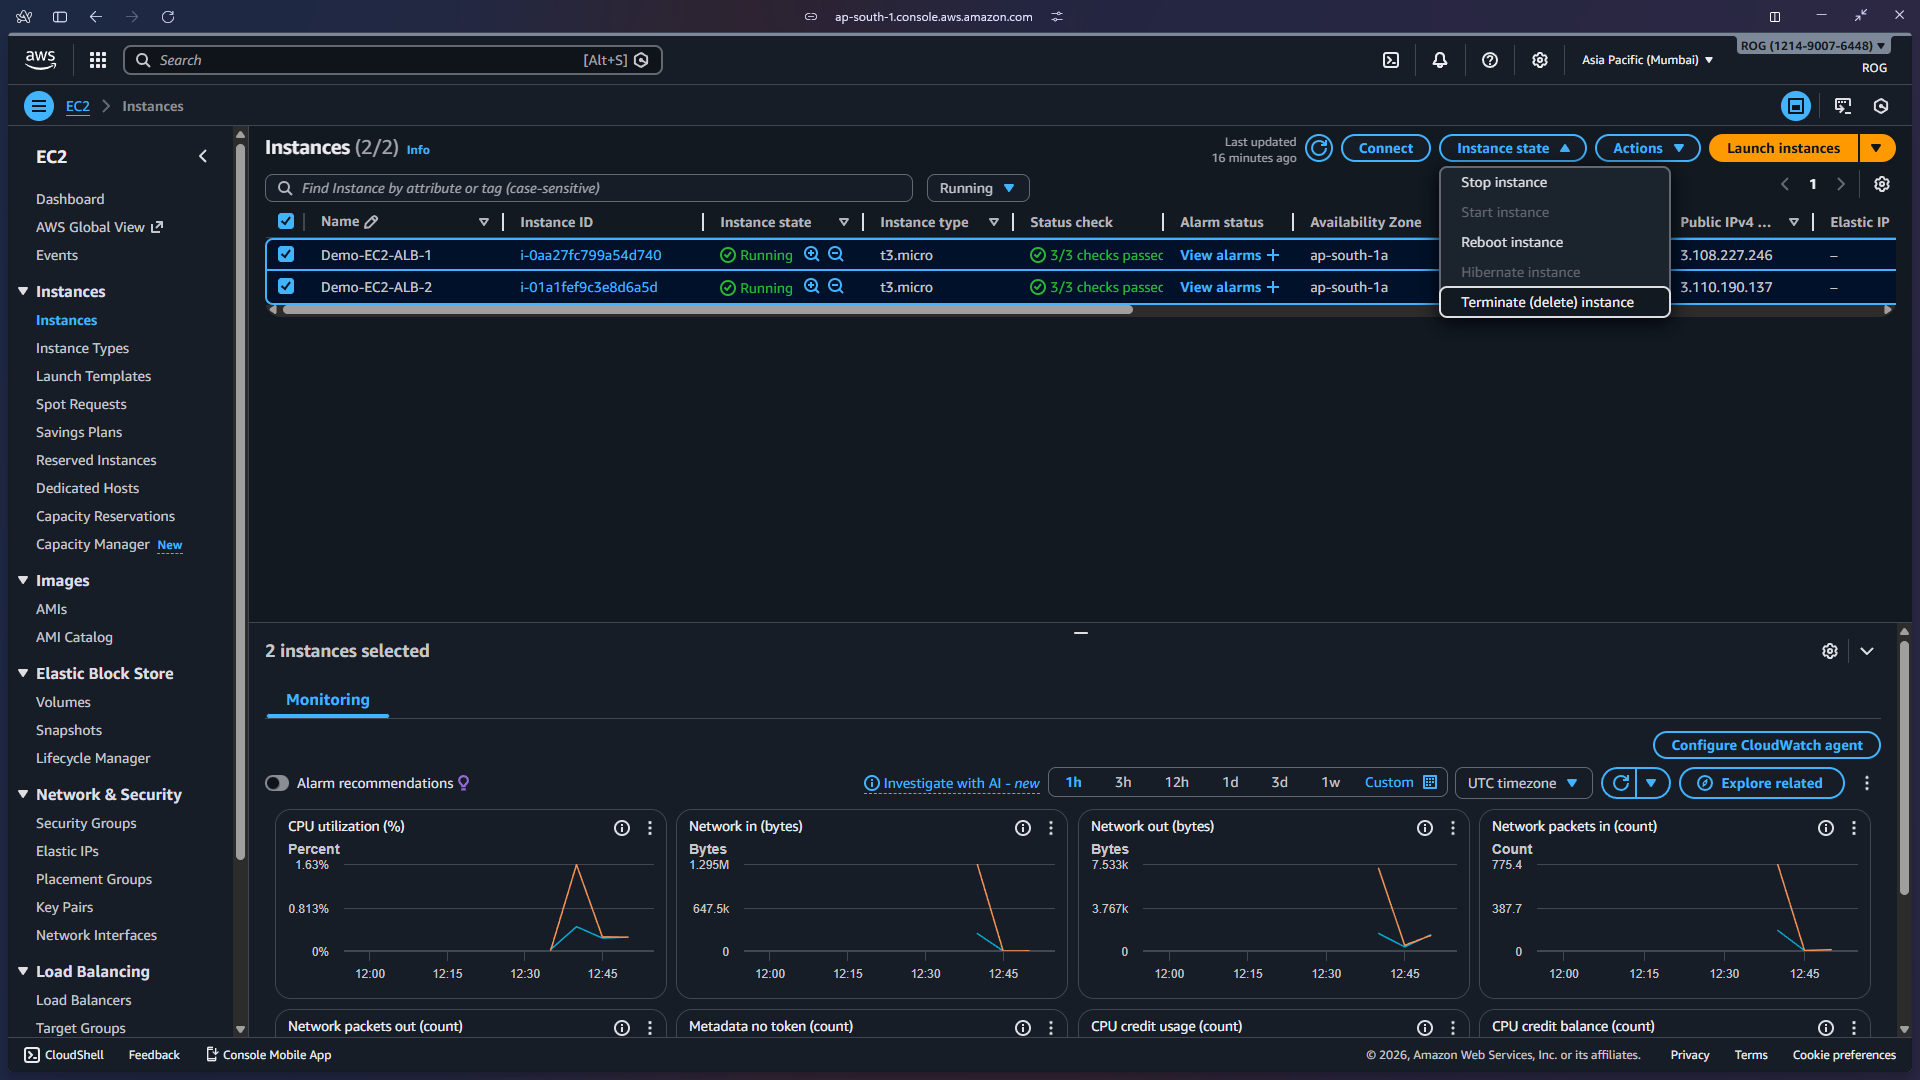Open the notifications bell
The height and width of the screenshot is (1080, 1920).
pyautogui.click(x=1440, y=60)
